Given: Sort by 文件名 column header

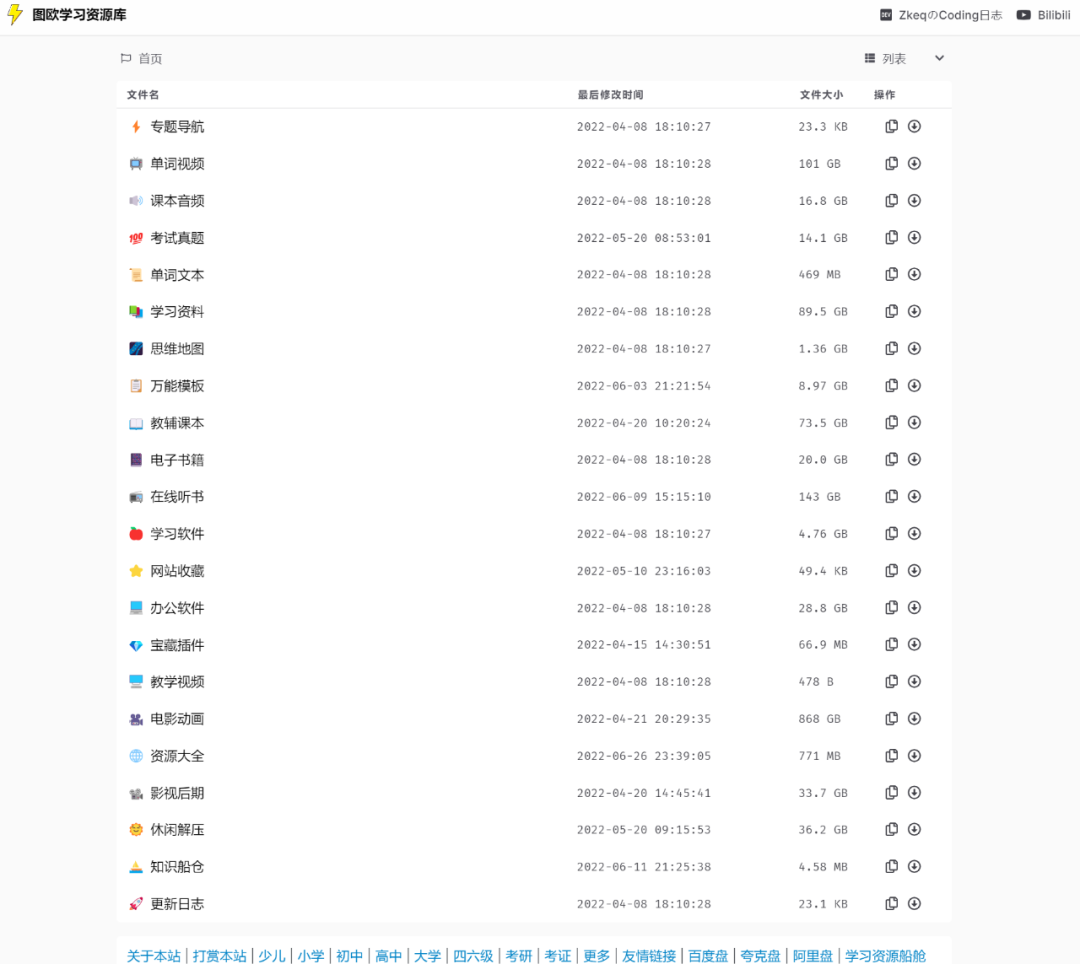Looking at the screenshot, I should (x=143, y=95).
